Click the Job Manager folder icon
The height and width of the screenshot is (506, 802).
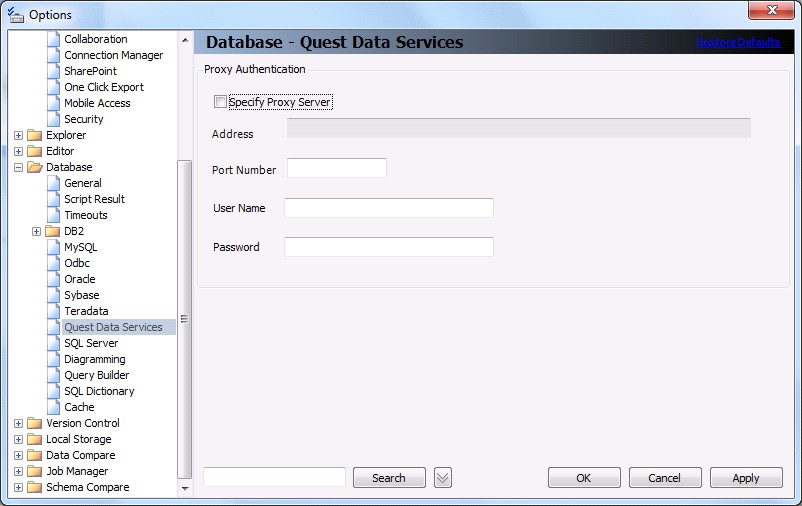click(35, 471)
